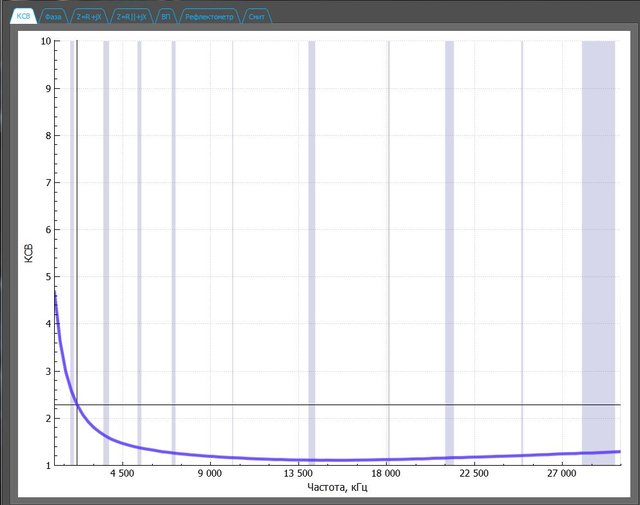The width and height of the screenshot is (640, 505).
Task: Switch to the Z=R||+jX tab
Action: (131, 17)
